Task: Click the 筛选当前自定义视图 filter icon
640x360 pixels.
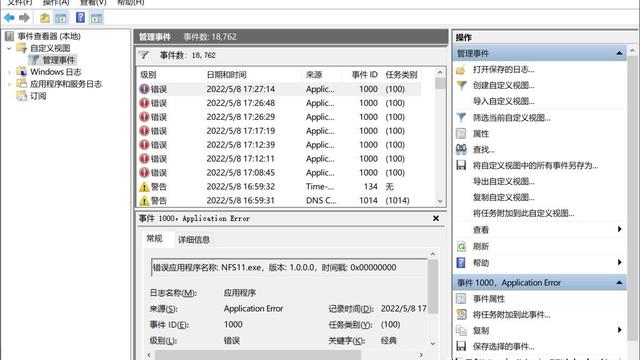Action: coord(461,118)
